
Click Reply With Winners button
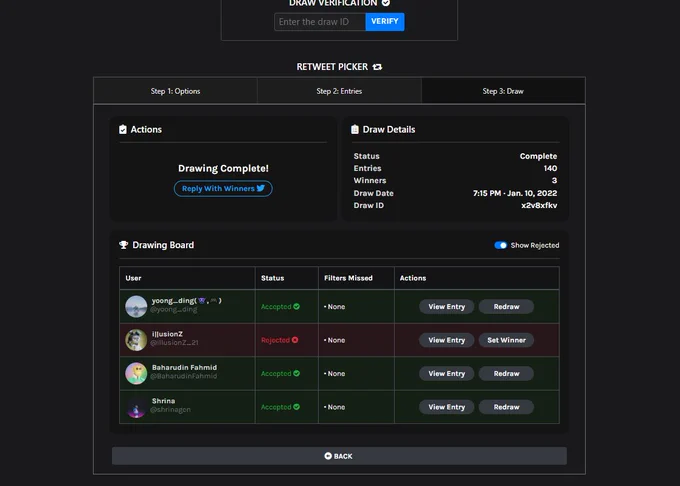[223, 189]
